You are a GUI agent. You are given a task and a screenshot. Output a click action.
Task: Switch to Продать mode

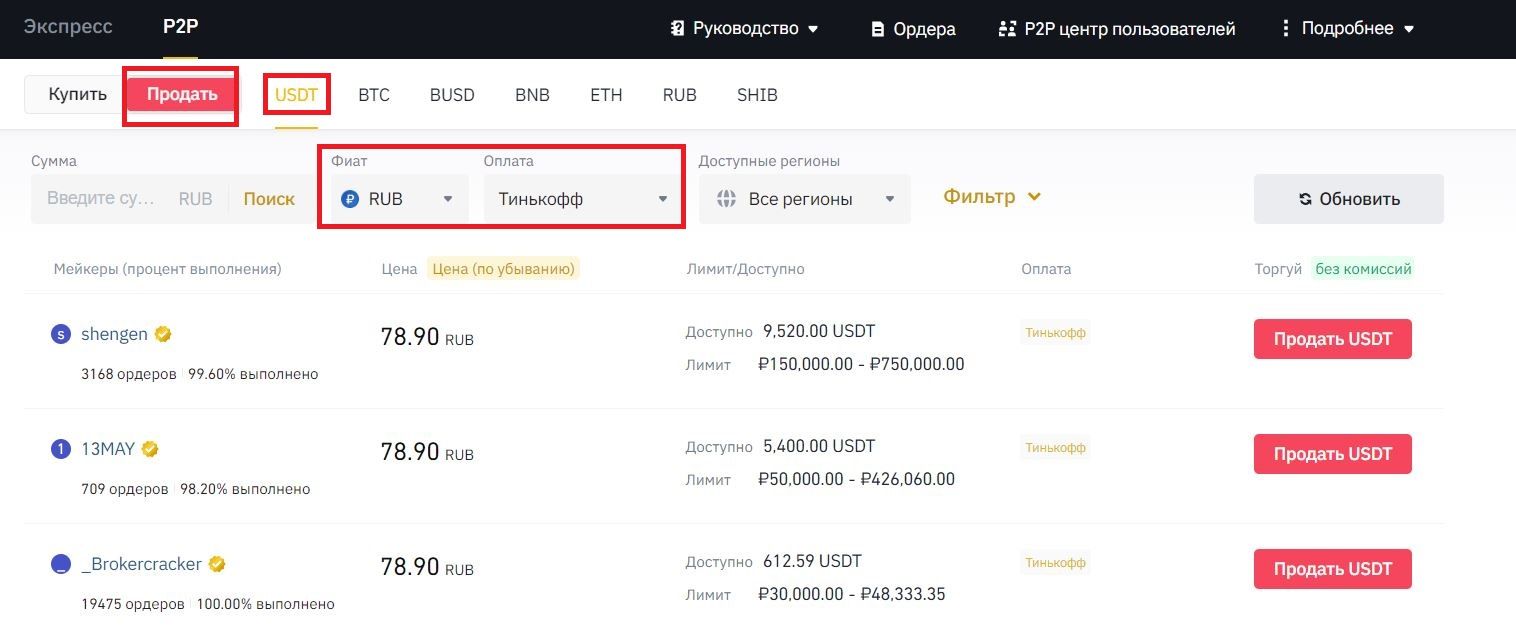coord(182,95)
